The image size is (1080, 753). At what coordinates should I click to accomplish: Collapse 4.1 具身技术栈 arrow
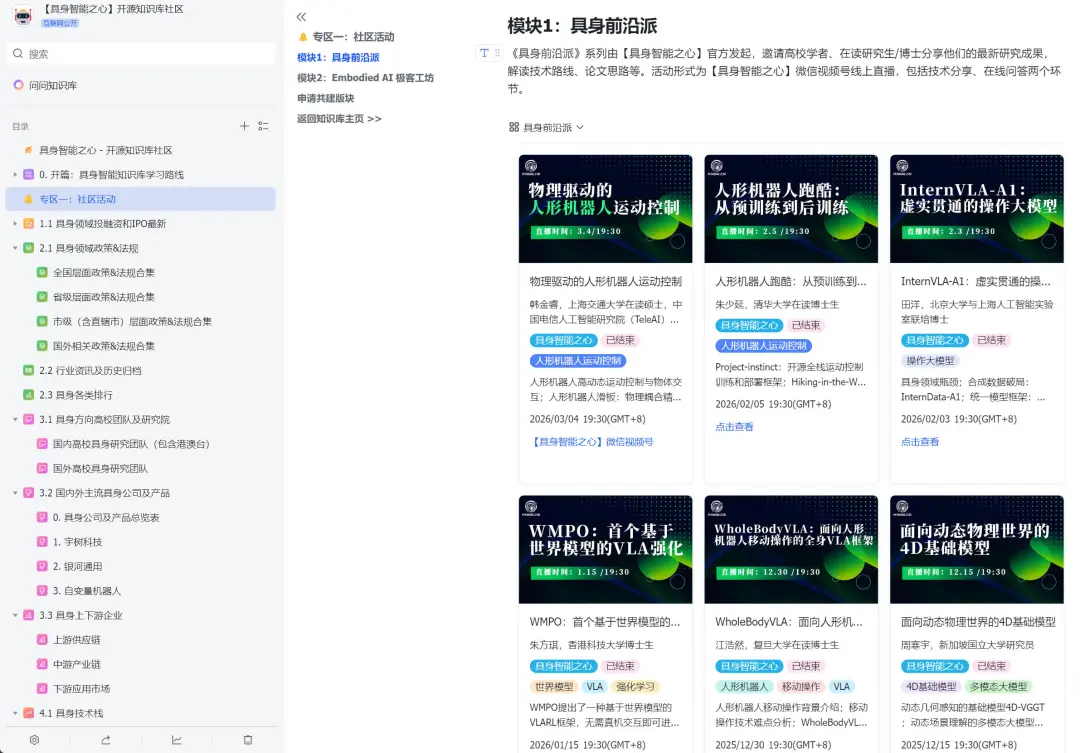click(x=15, y=713)
